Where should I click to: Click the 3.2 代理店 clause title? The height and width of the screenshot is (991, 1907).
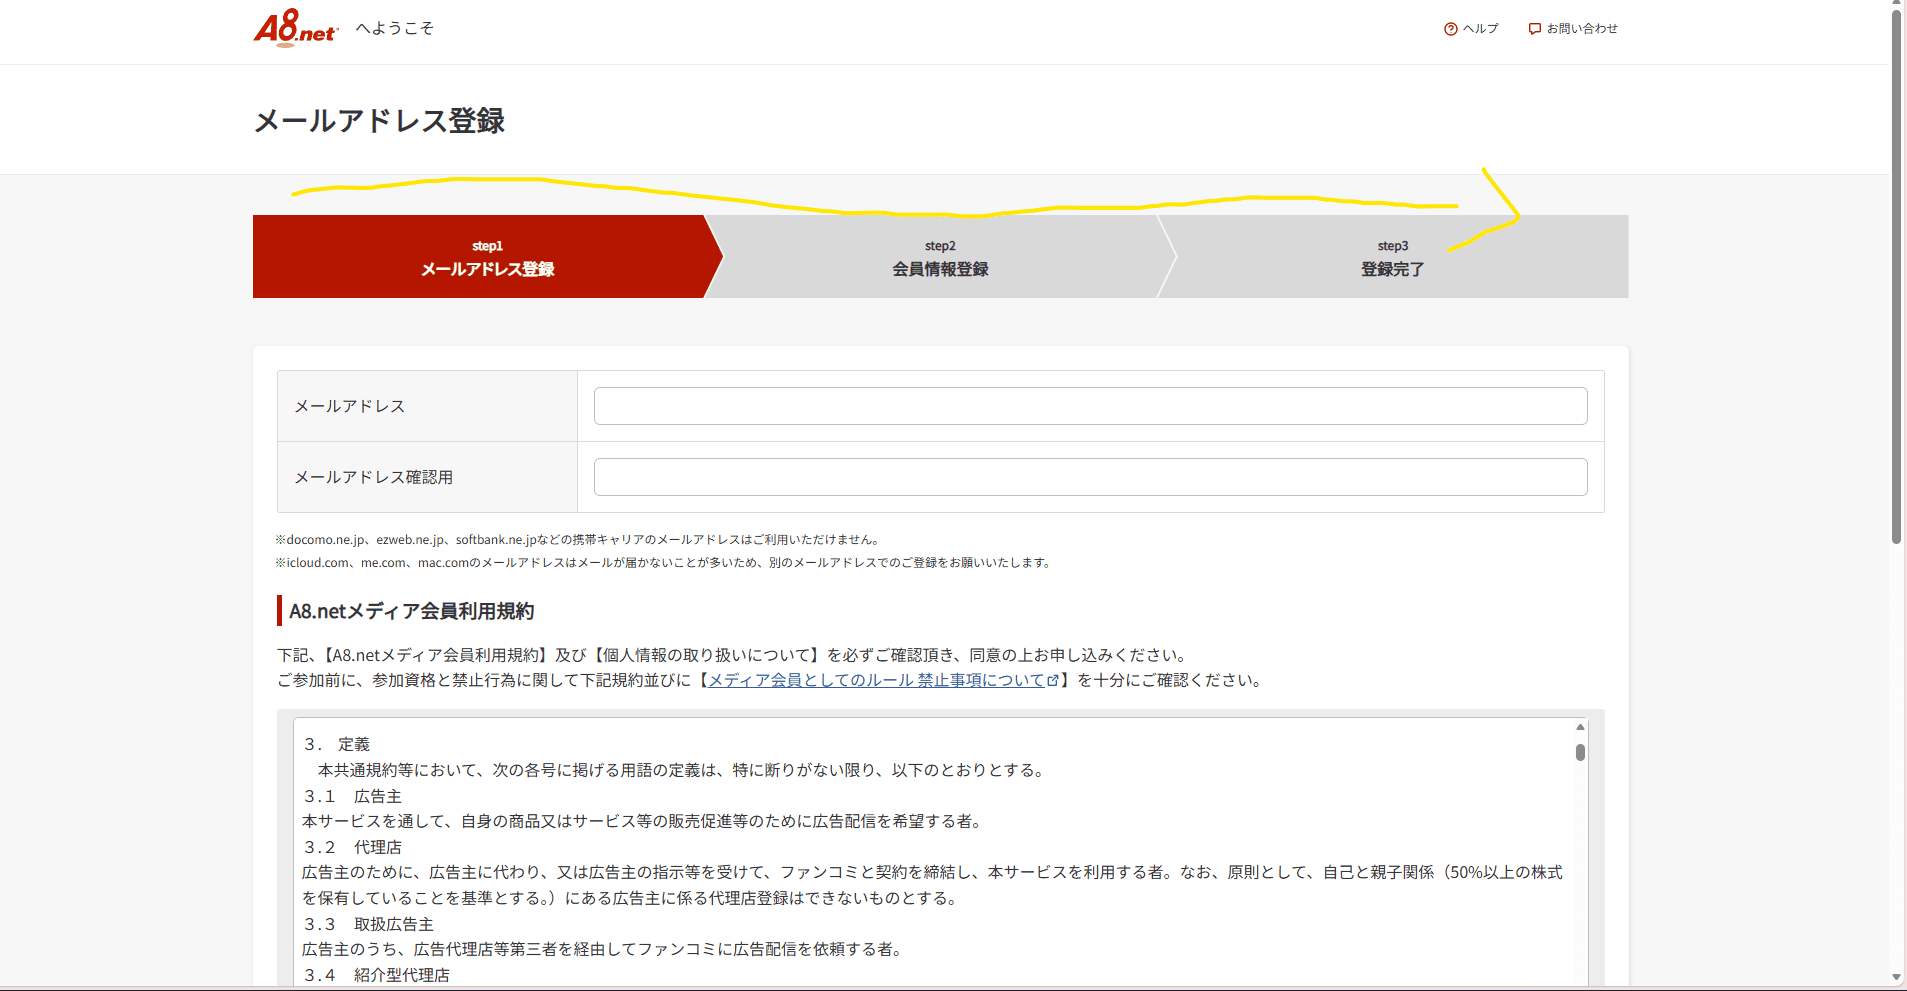click(353, 847)
